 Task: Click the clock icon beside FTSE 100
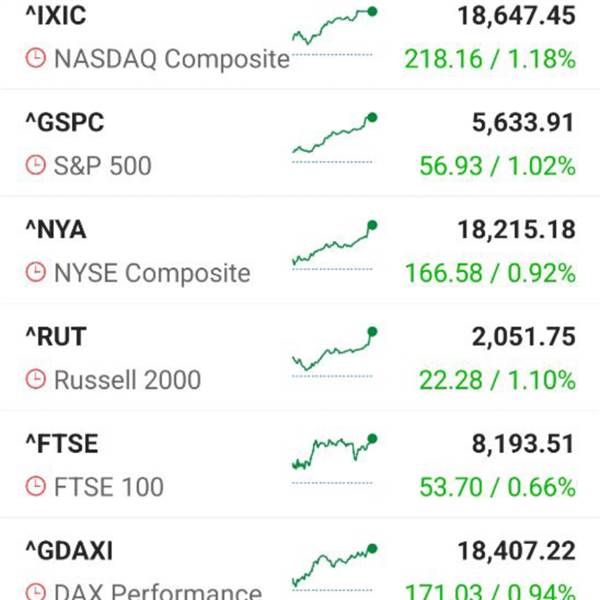coord(36,486)
